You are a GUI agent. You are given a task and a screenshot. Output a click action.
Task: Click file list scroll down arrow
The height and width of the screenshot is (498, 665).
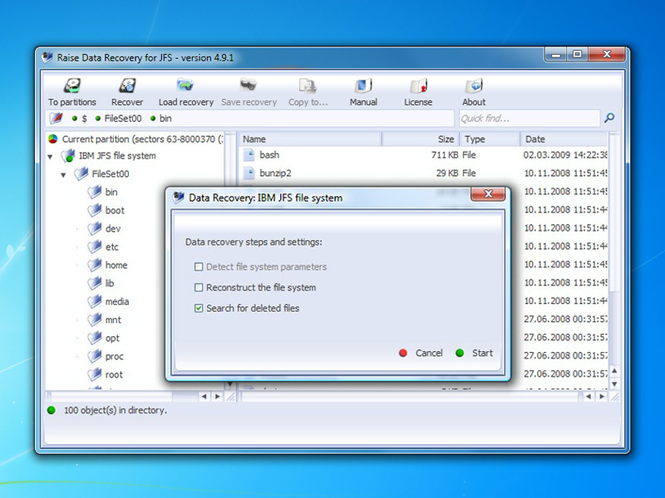615,384
